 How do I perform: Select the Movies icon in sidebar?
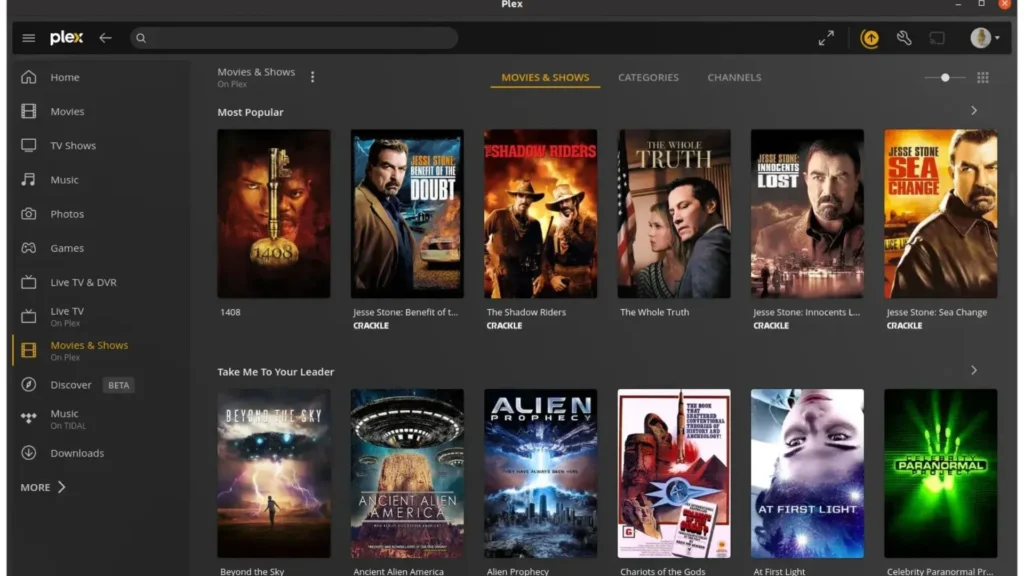[27, 111]
